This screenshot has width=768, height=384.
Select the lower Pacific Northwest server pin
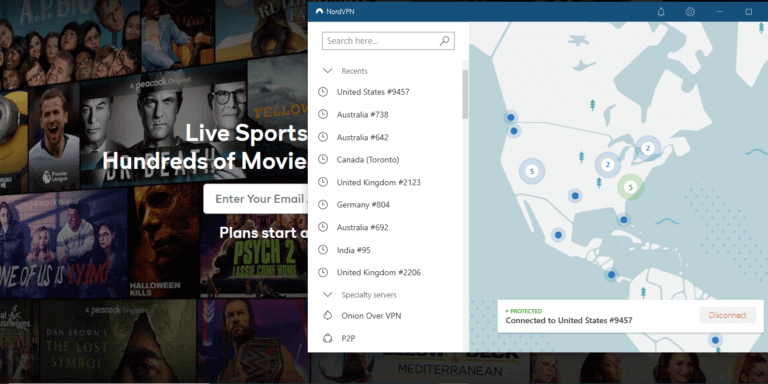point(514,131)
